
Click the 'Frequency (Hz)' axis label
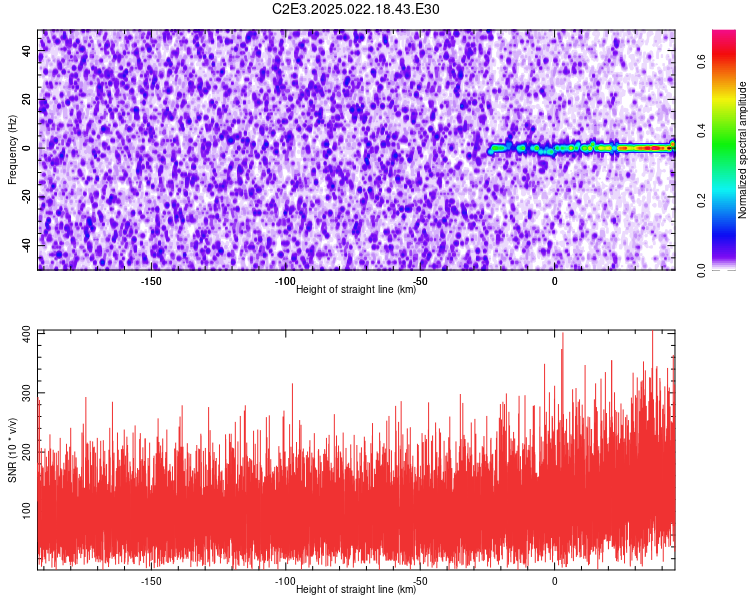[12, 150]
